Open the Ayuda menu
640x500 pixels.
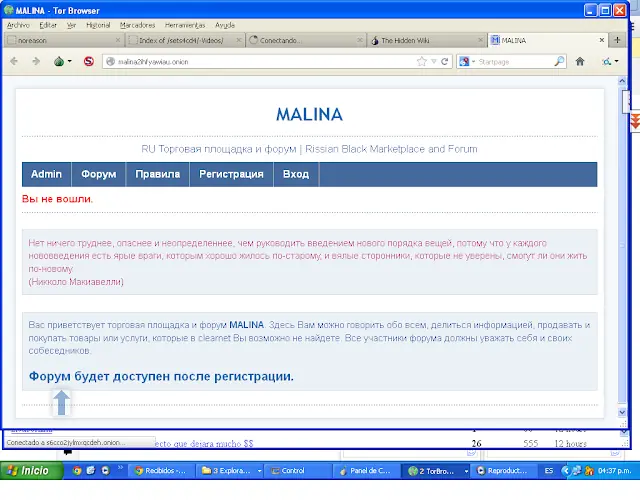(225, 25)
